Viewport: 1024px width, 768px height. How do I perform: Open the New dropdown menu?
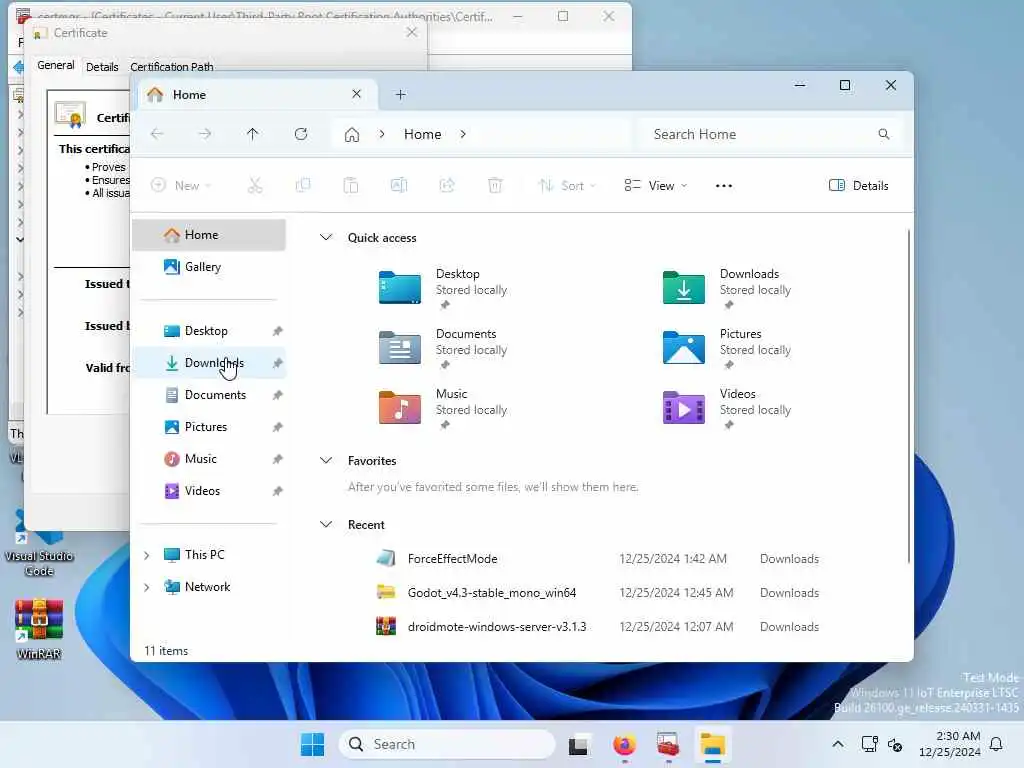point(181,186)
